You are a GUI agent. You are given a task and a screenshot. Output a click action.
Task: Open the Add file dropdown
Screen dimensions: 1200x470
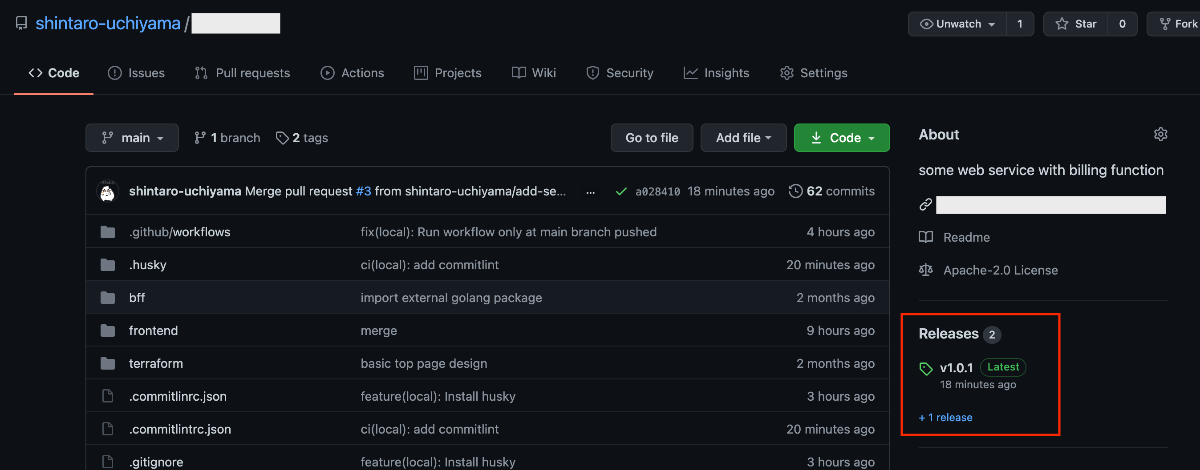744,138
